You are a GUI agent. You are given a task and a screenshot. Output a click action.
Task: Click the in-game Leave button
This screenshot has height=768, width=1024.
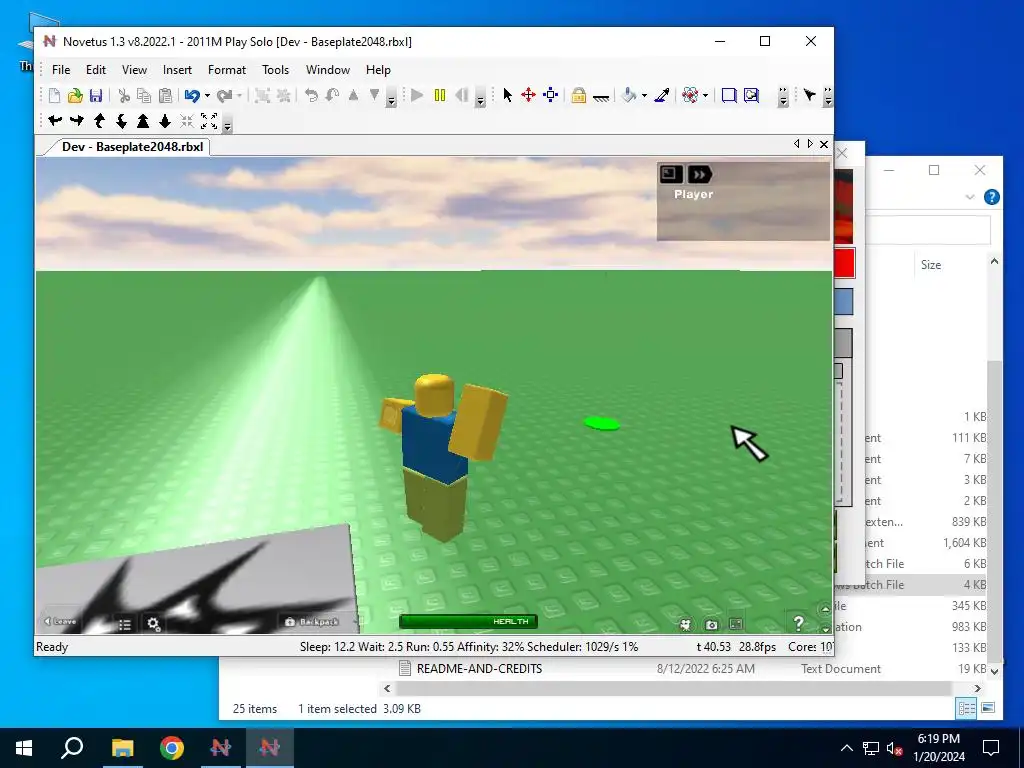coord(60,621)
